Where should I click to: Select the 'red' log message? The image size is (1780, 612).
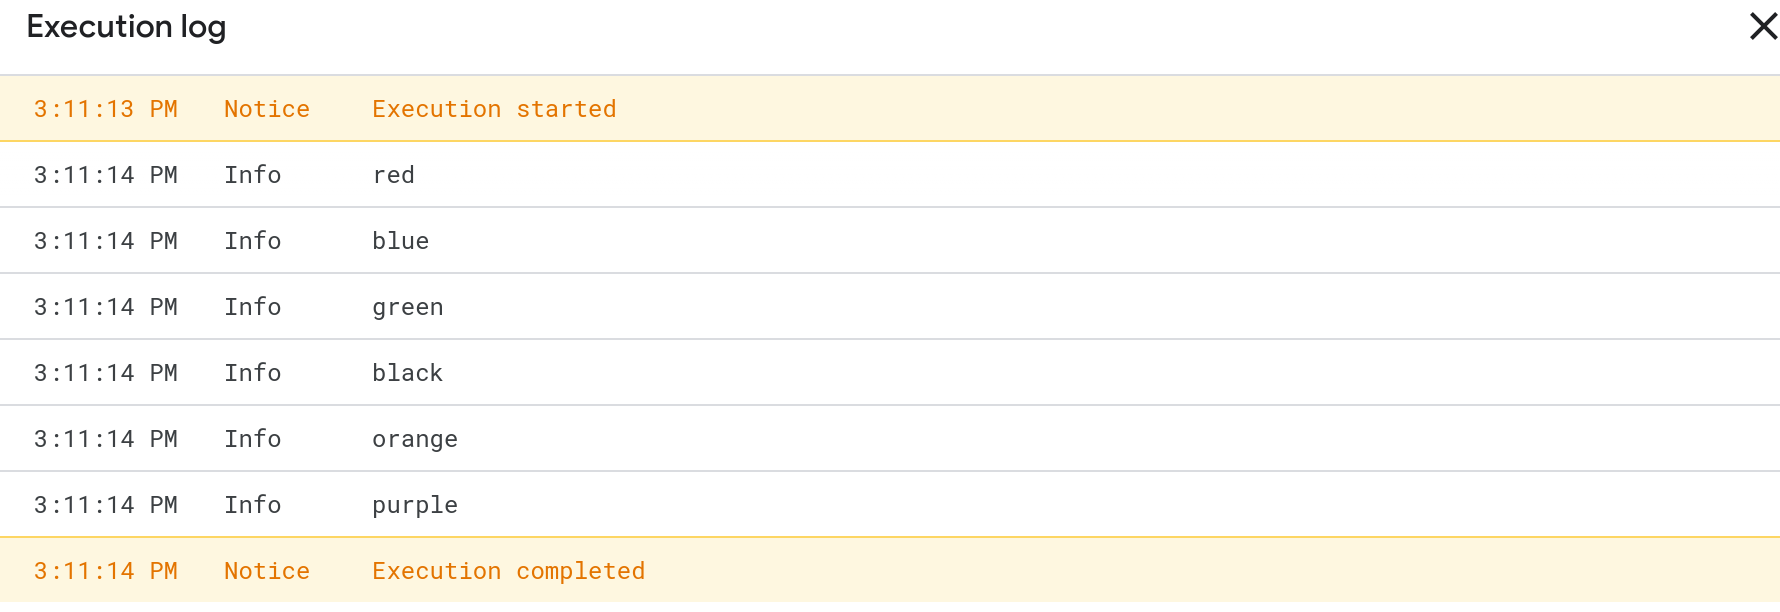(x=393, y=175)
